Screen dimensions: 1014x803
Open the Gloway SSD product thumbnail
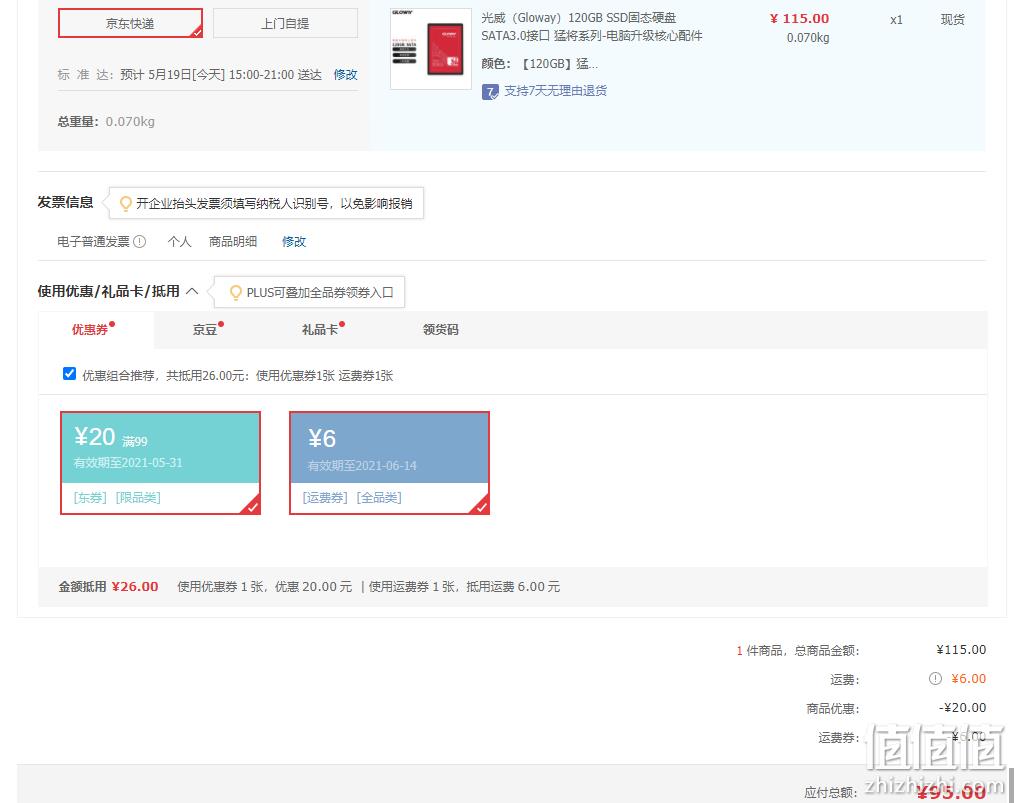click(x=431, y=49)
